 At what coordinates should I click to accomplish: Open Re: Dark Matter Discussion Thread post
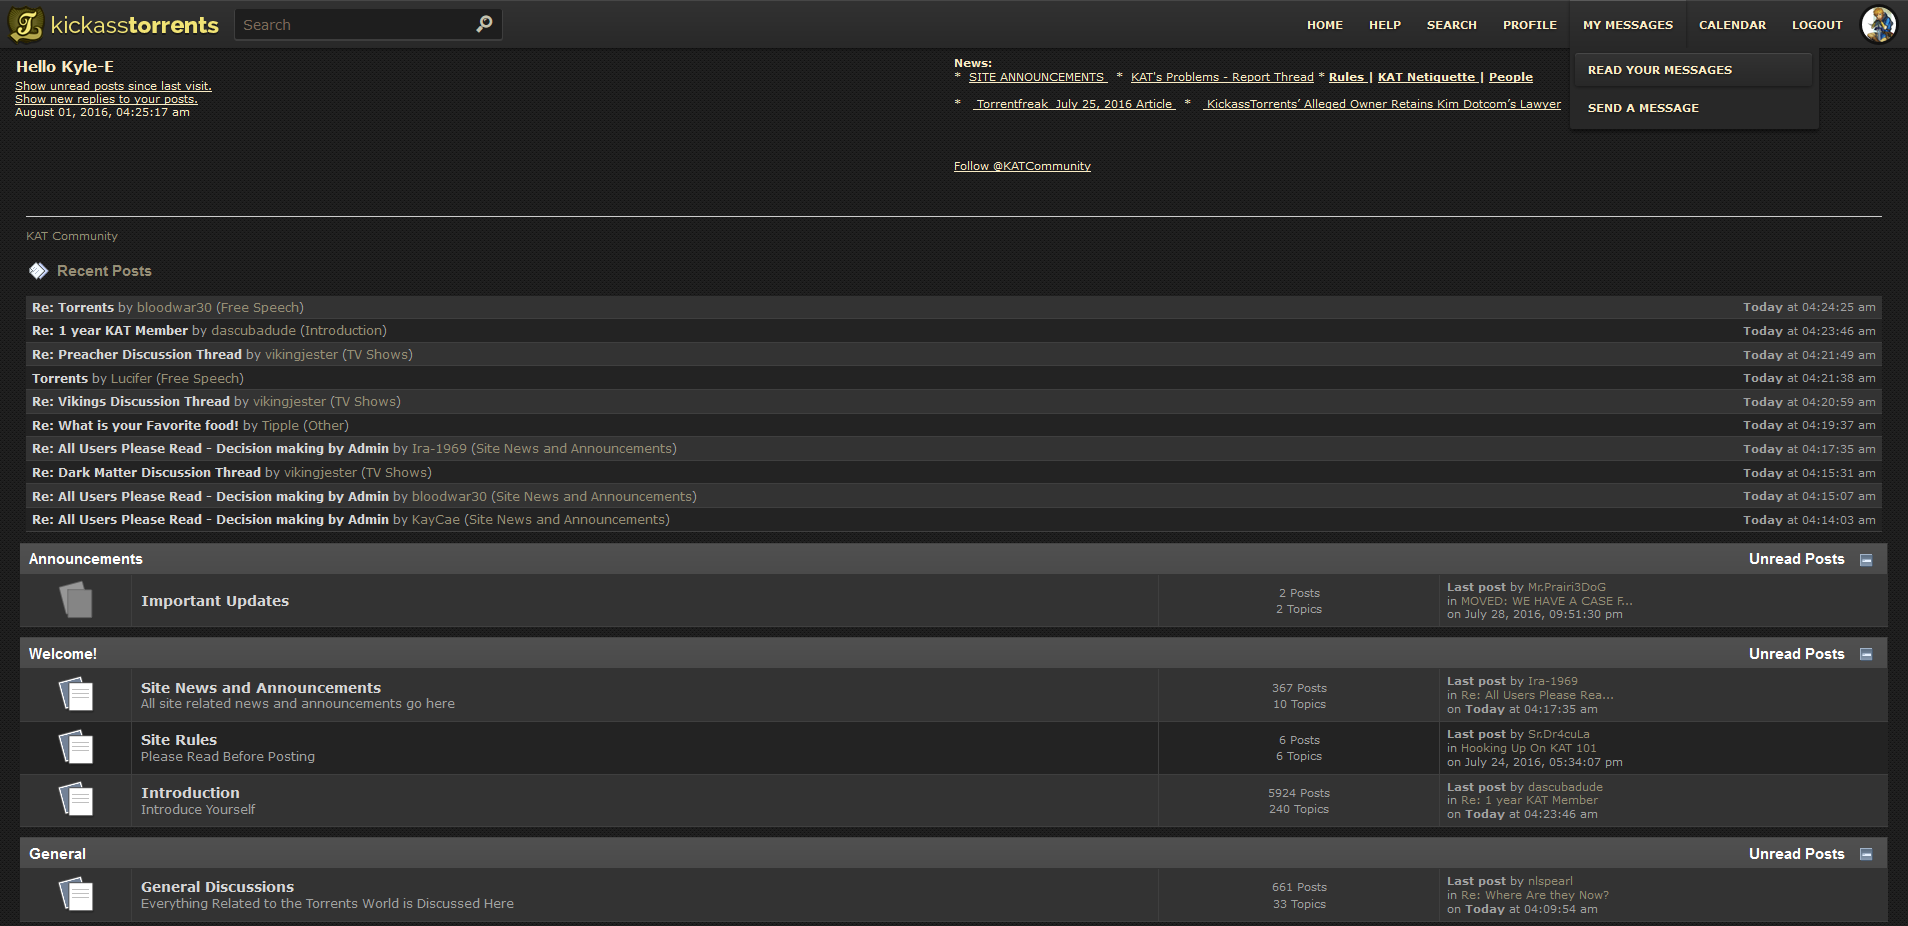click(x=146, y=472)
